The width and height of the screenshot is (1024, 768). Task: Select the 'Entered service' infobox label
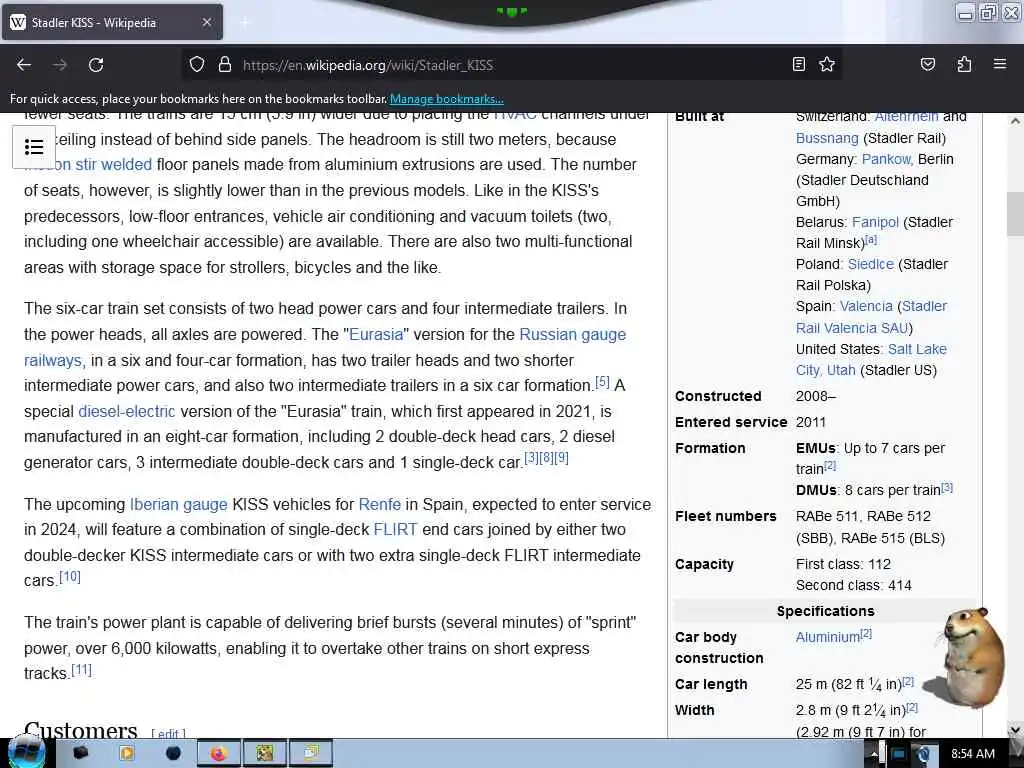[x=731, y=423]
